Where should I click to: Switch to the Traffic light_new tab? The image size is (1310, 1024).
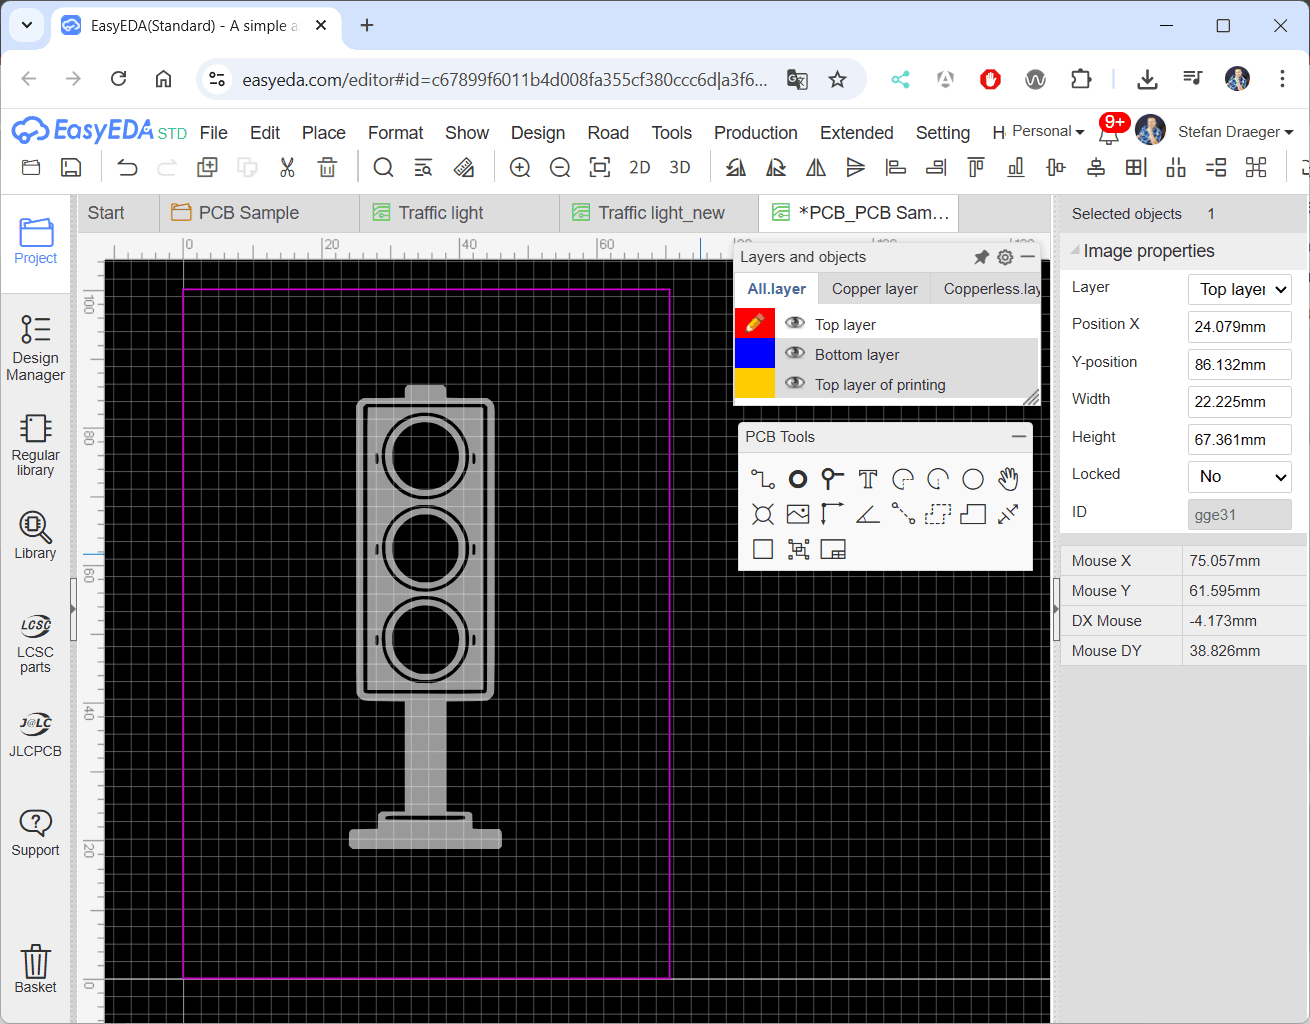[x=660, y=213]
